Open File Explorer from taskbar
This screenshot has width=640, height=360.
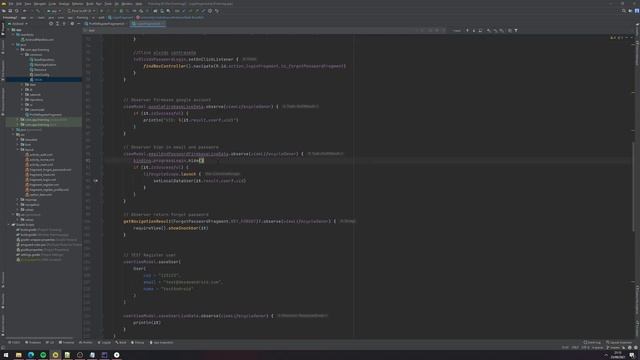[x=18, y=355]
